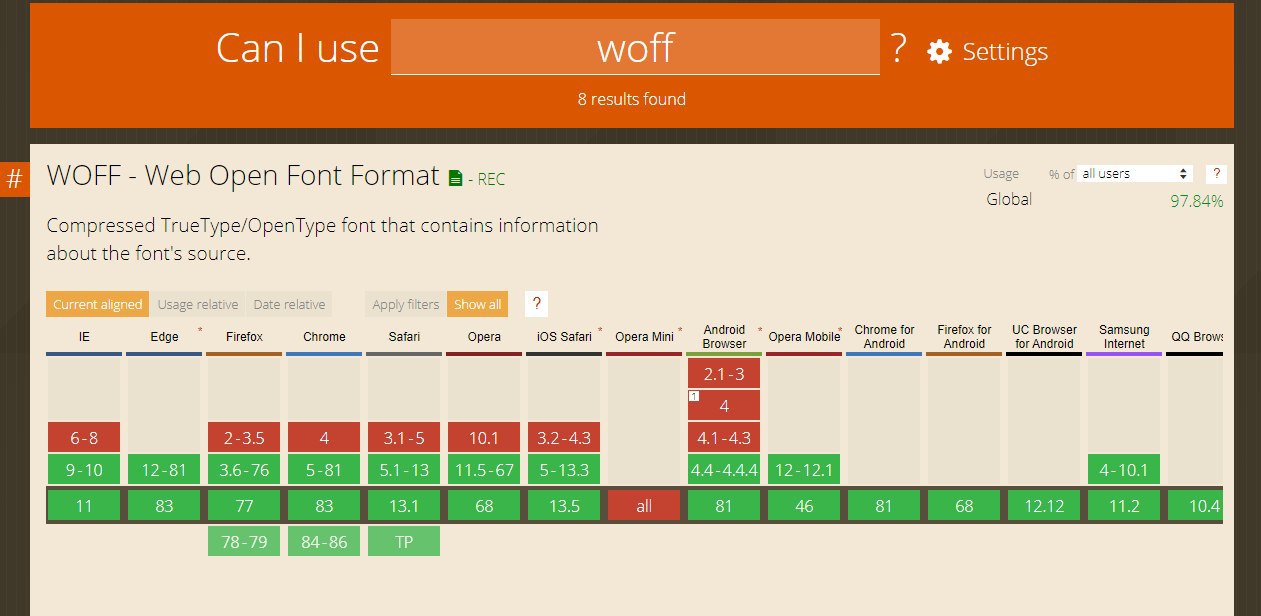
Task: Click the Firefox 3.6-76 cell
Action: pos(244,469)
